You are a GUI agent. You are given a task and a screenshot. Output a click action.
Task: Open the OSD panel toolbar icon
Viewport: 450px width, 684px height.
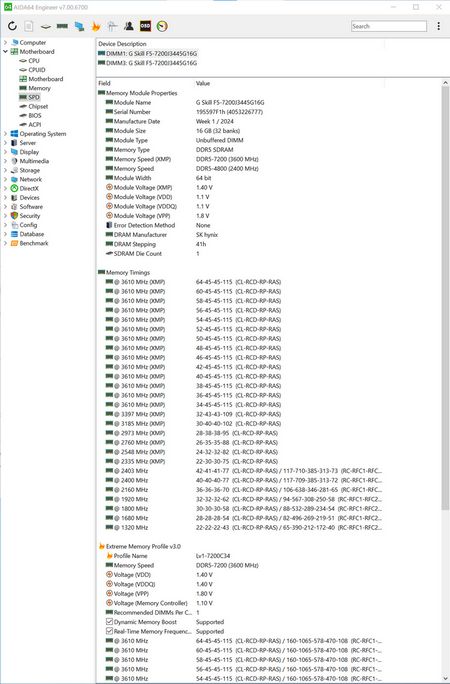(145, 26)
